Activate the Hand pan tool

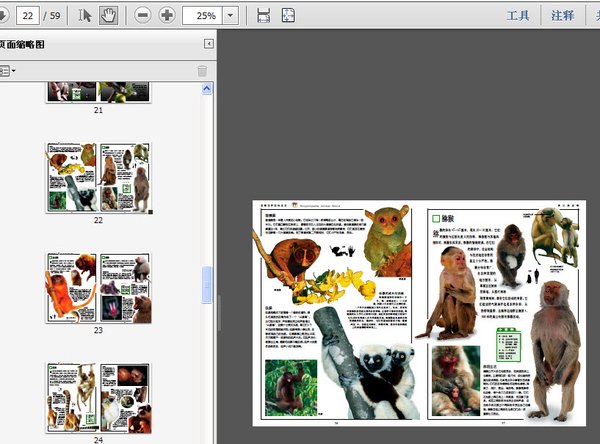click(x=108, y=15)
